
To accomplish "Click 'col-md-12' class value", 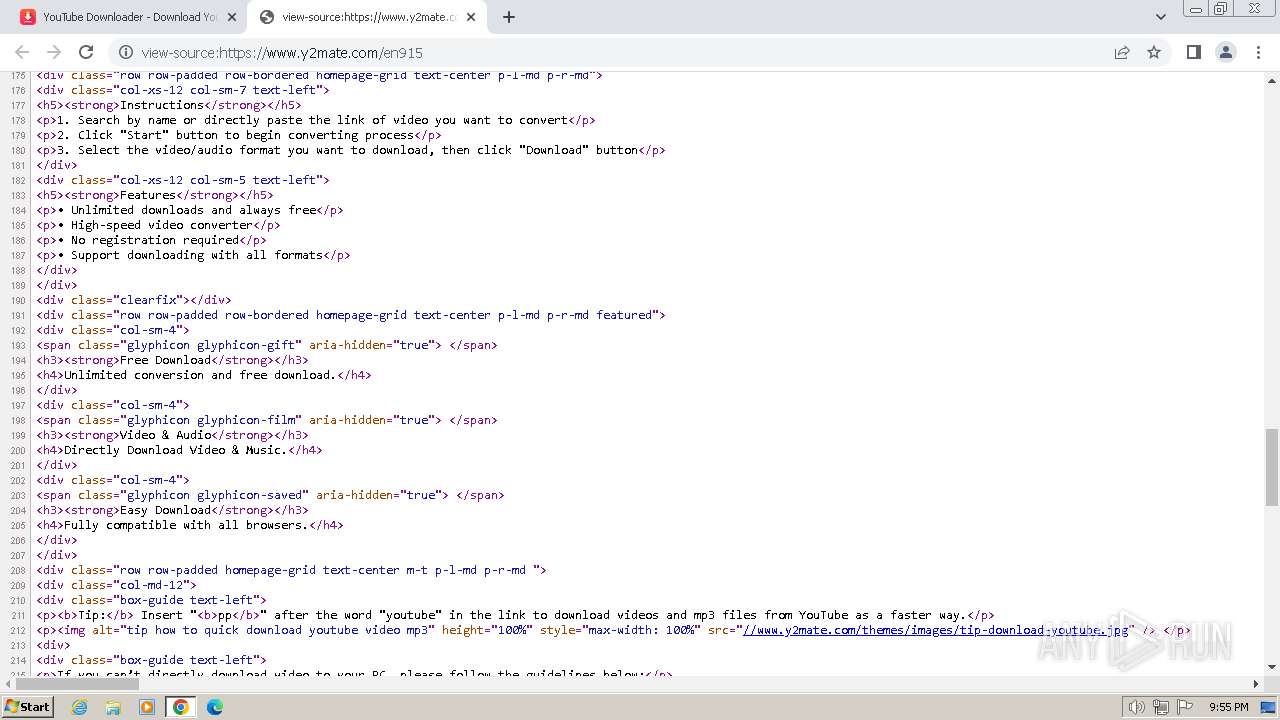I will coord(151,585).
